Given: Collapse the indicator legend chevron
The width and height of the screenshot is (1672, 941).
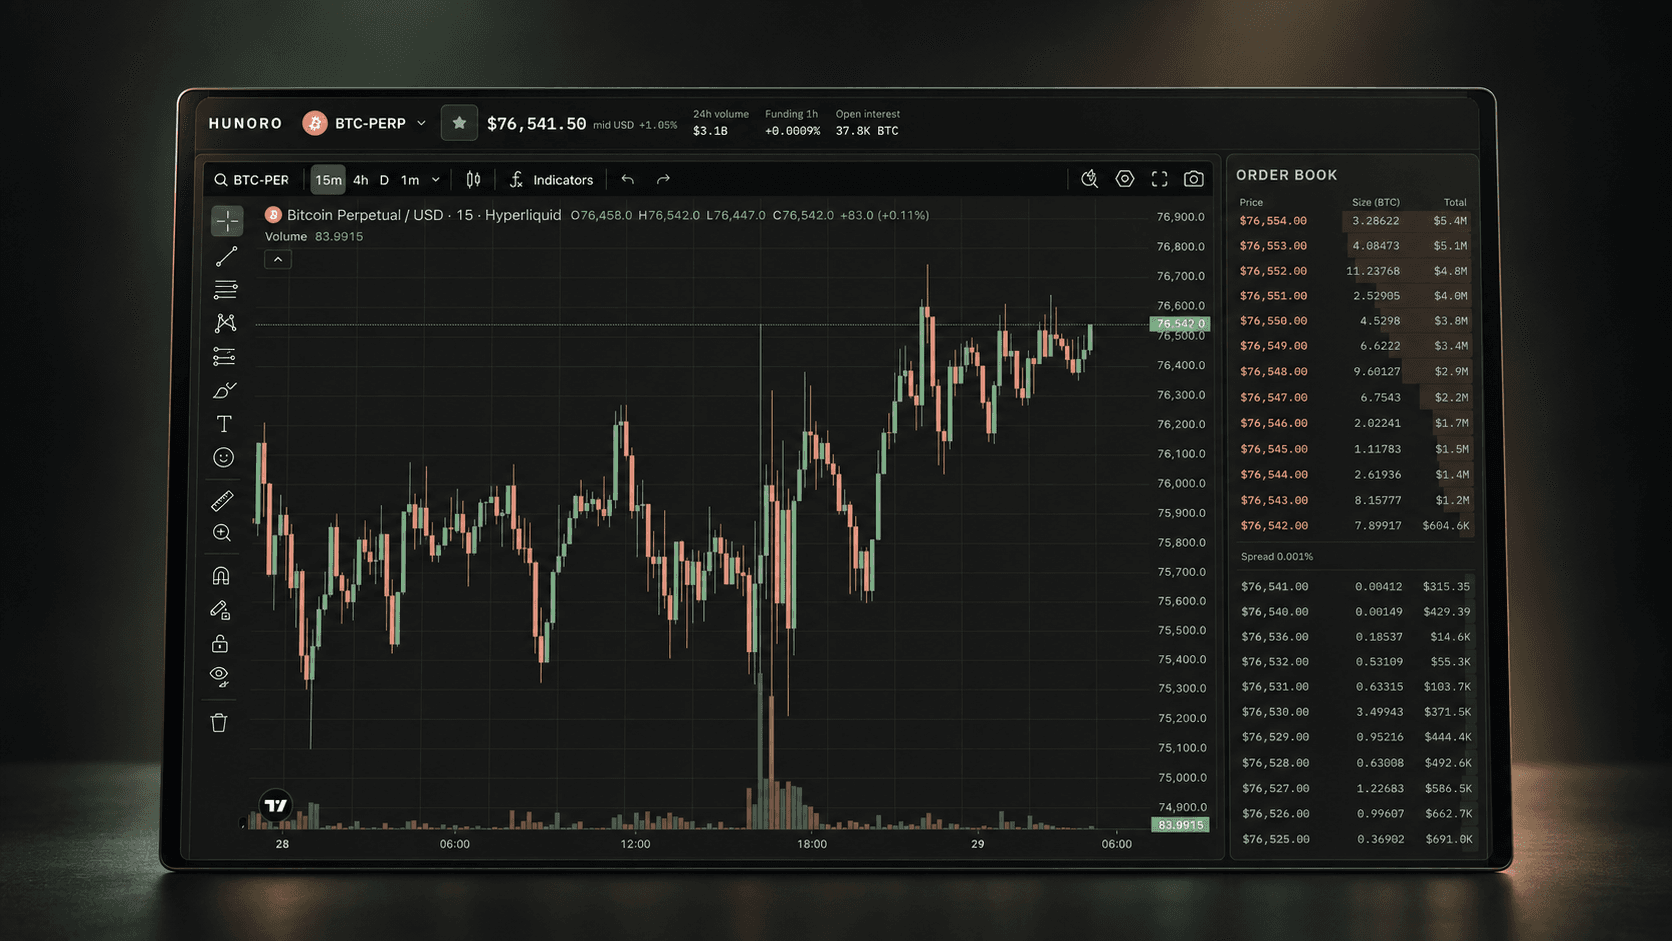Looking at the screenshot, I should tap(278, 260).
